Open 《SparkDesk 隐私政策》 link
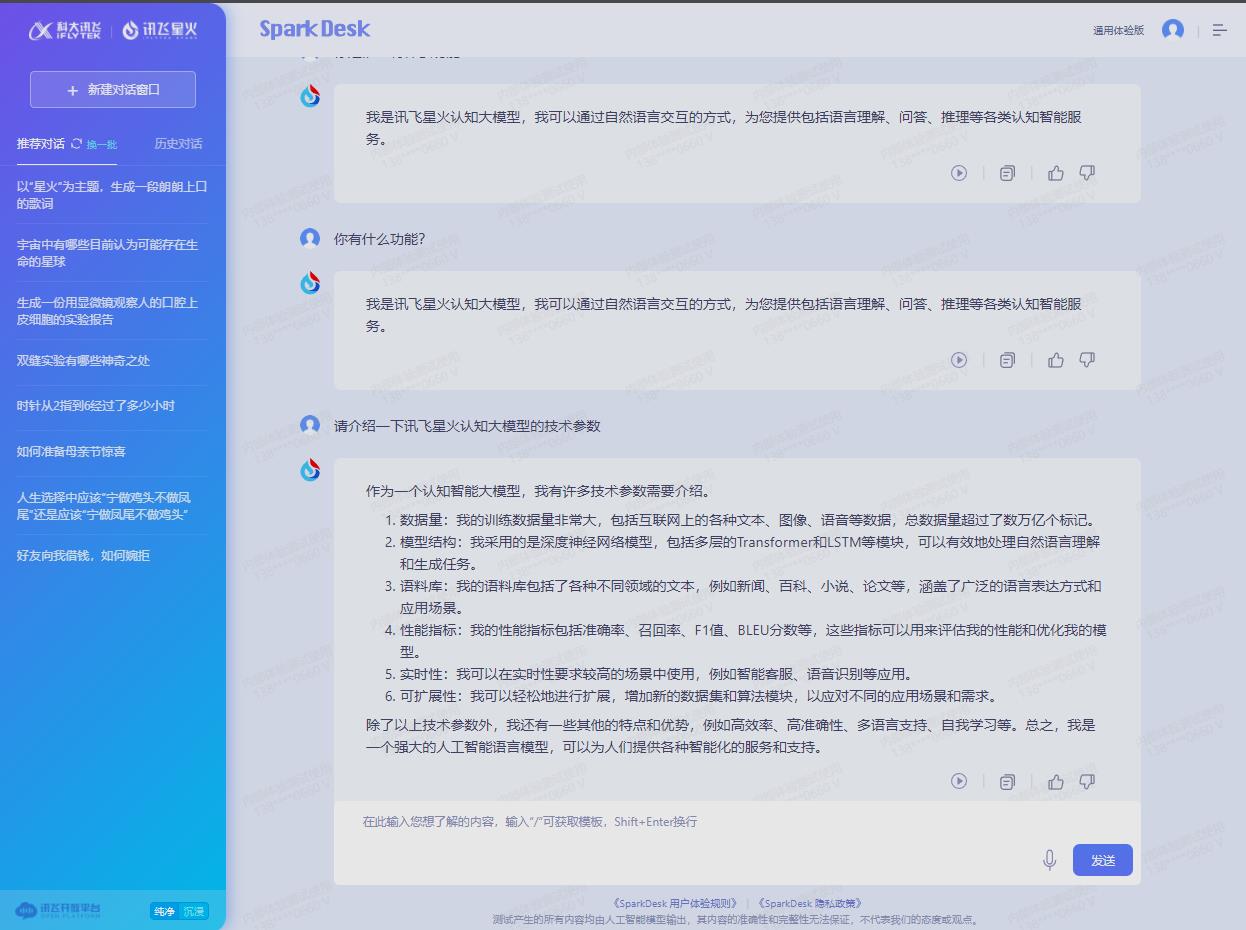1246x930 pixels. pyautogui.click(x=810, y=903)
